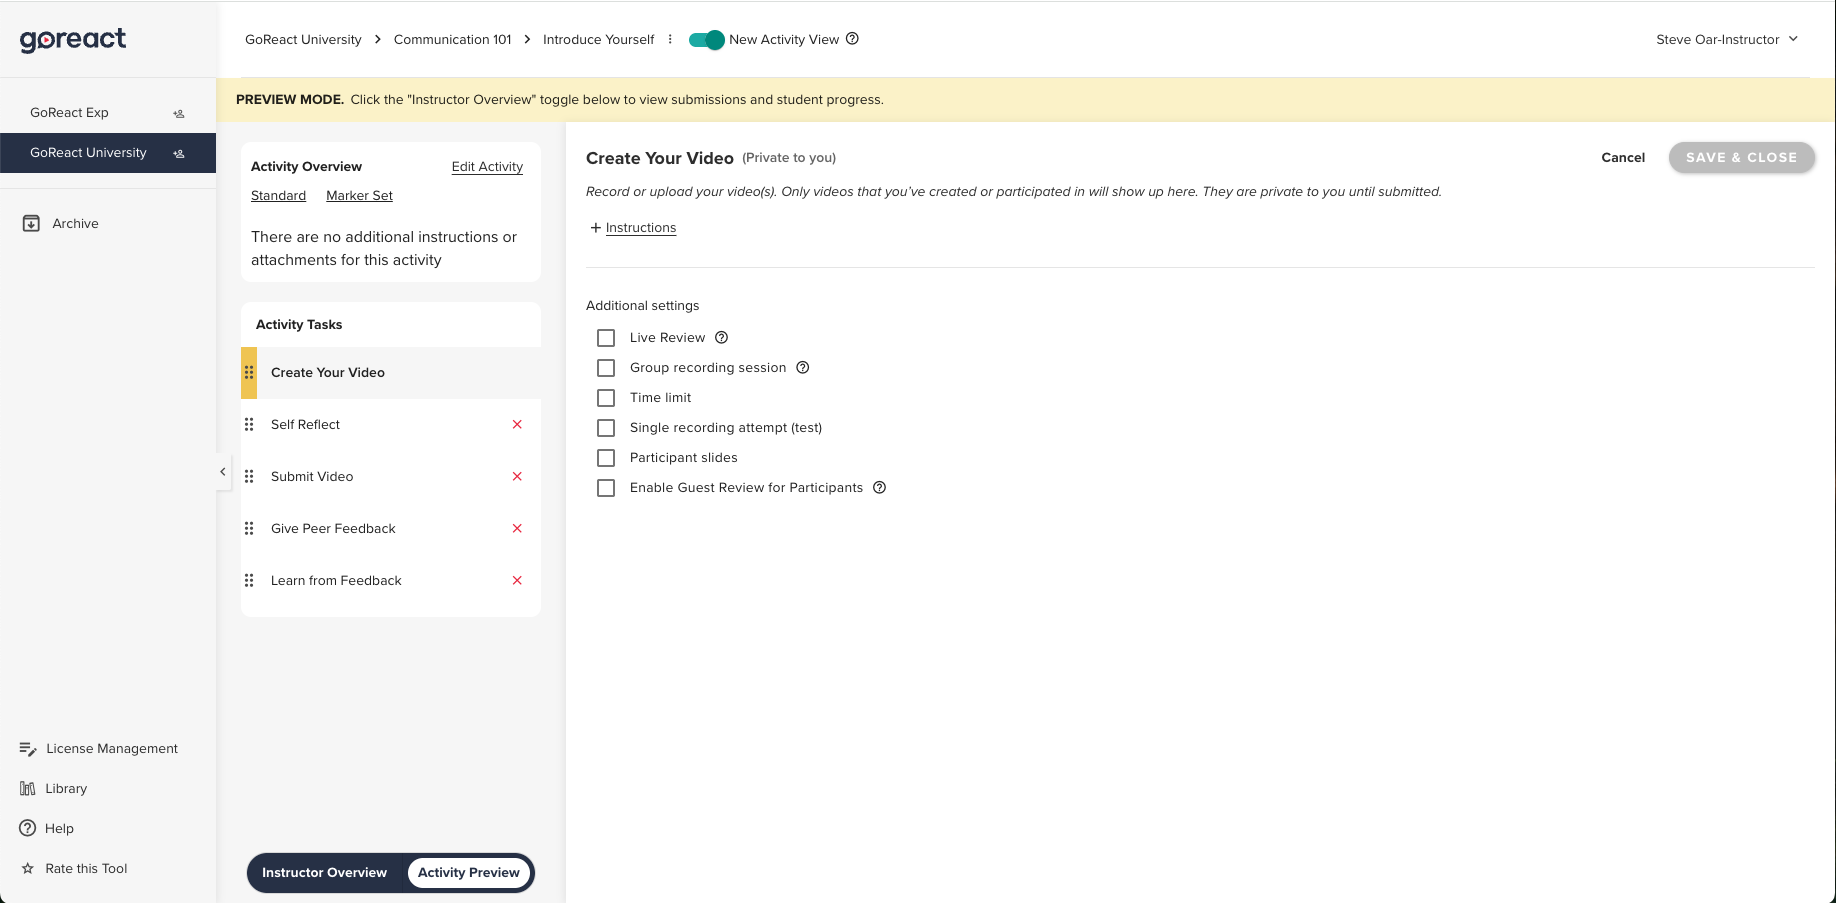The width and height of the screenshot is (1836, 903).
Task: Click the kebab menu beside Introduce Yourself
Action: point(668,39)
